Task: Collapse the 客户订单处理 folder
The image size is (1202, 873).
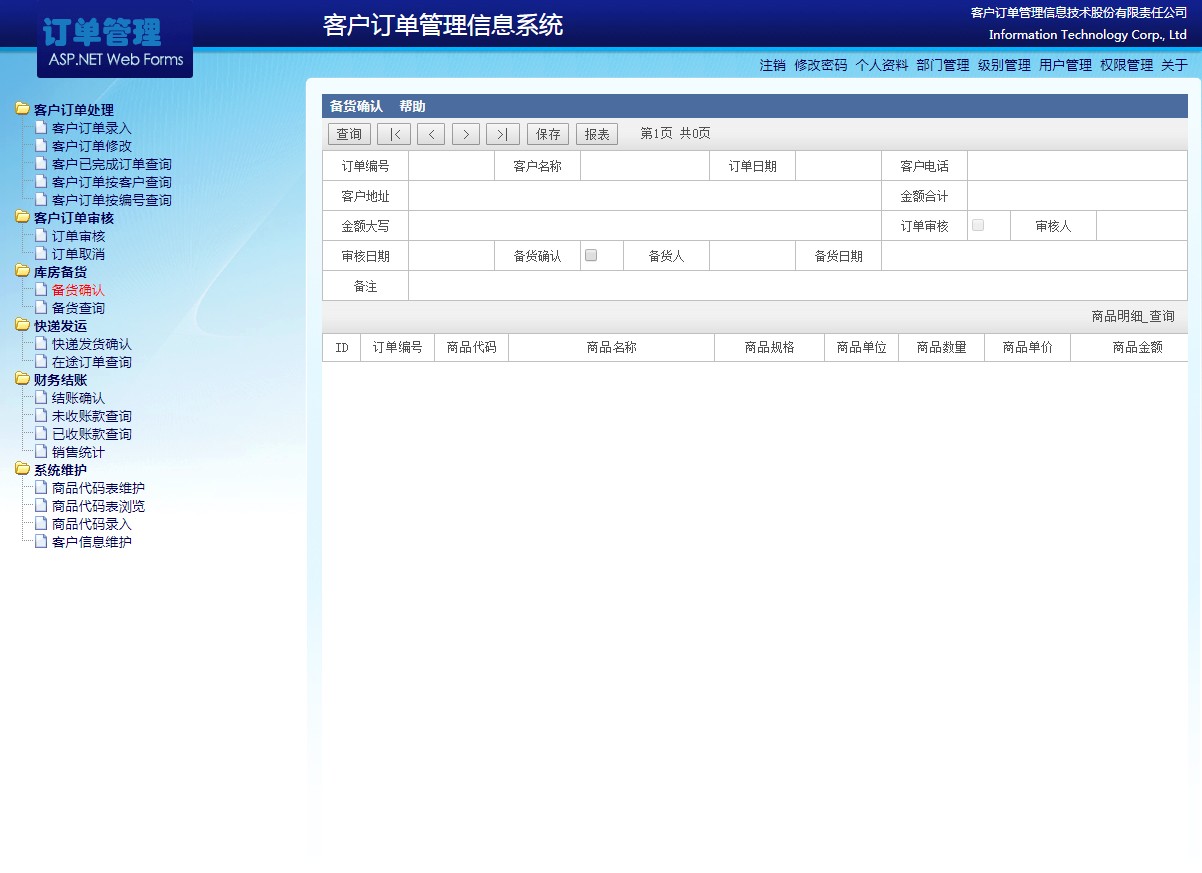Action: 22,110
